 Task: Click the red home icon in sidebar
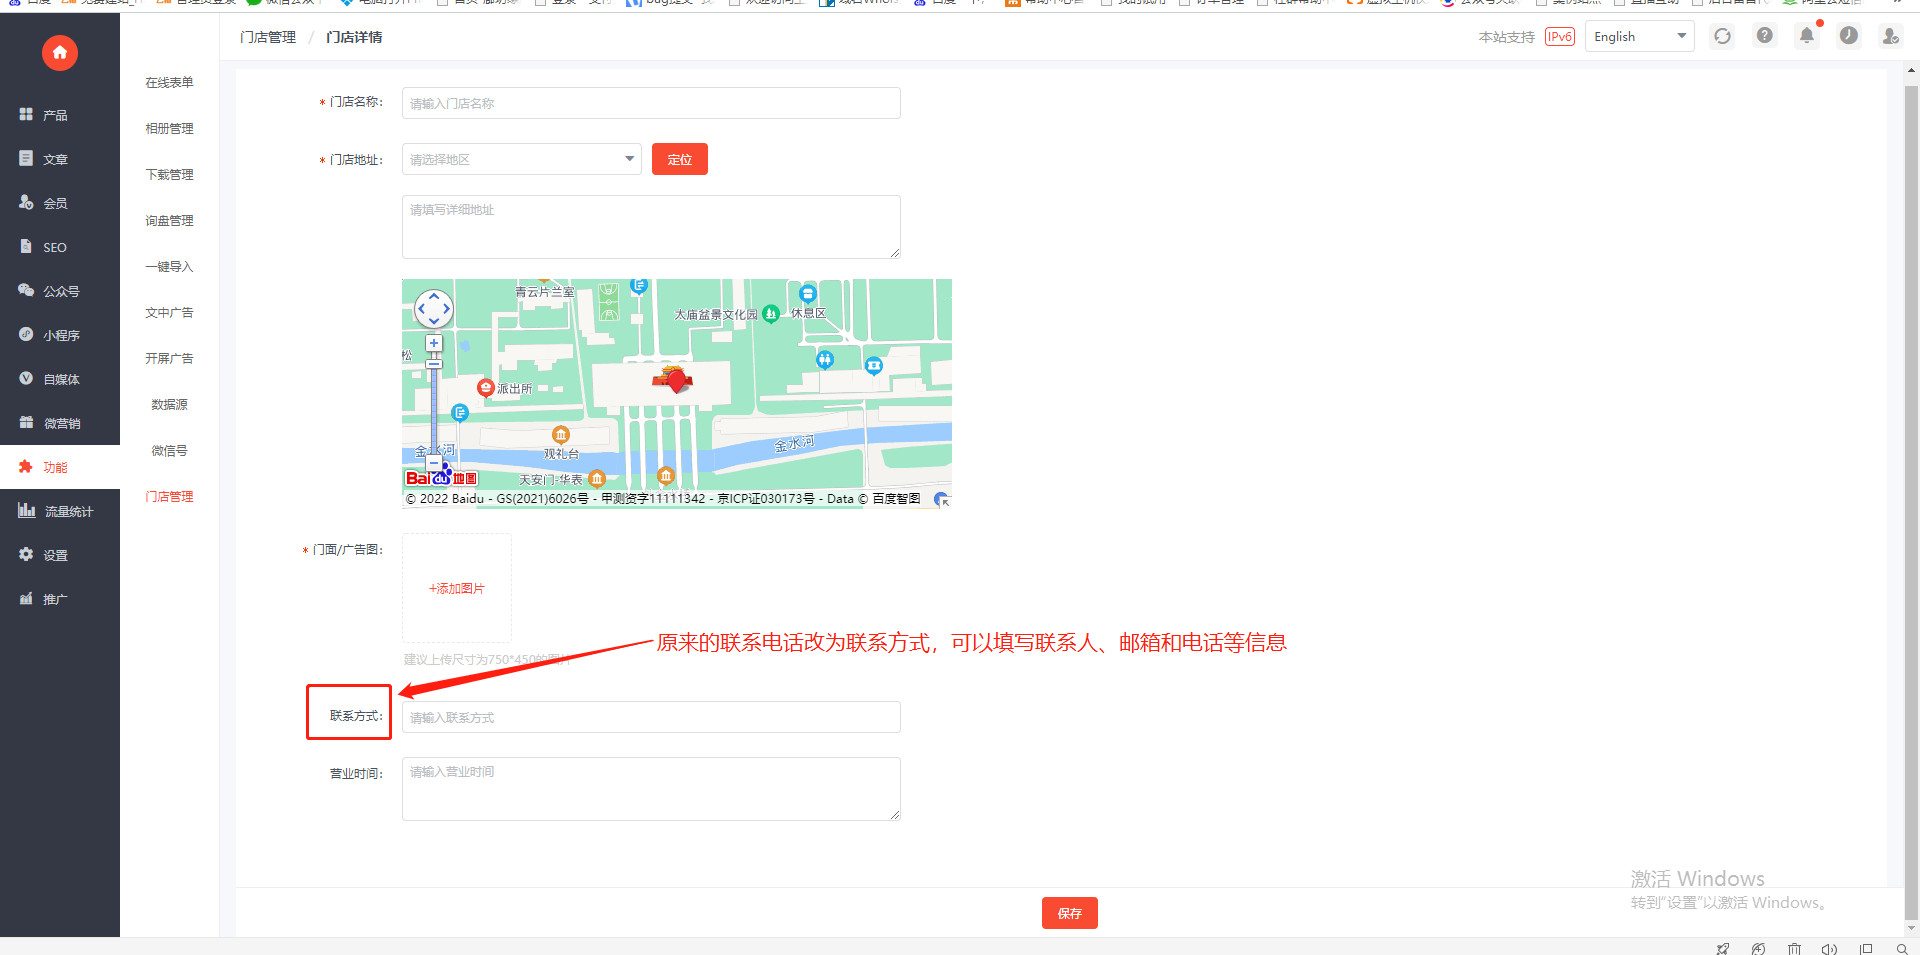[x=60, y=53]
